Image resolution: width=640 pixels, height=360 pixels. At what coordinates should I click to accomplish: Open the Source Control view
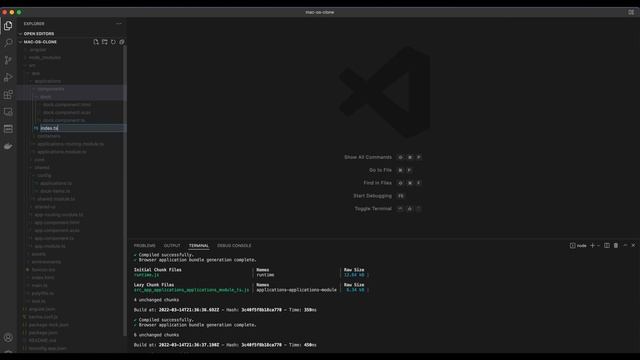click(x=8, y=60)
